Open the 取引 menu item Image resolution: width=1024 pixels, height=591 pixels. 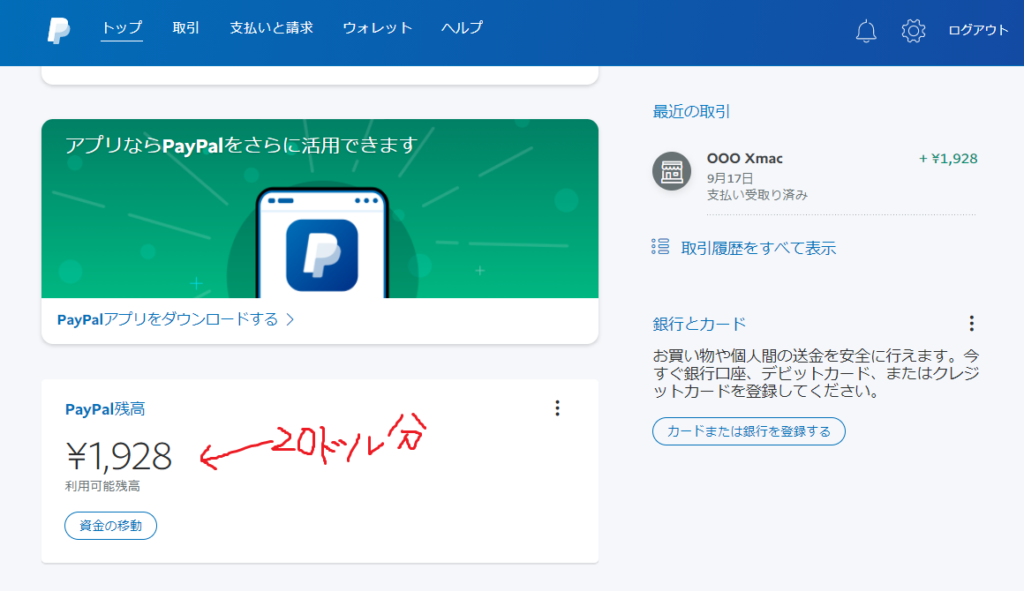186,28
